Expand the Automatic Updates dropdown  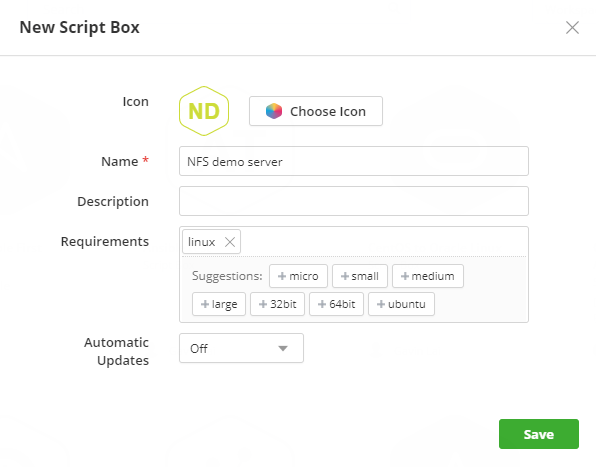241,348
